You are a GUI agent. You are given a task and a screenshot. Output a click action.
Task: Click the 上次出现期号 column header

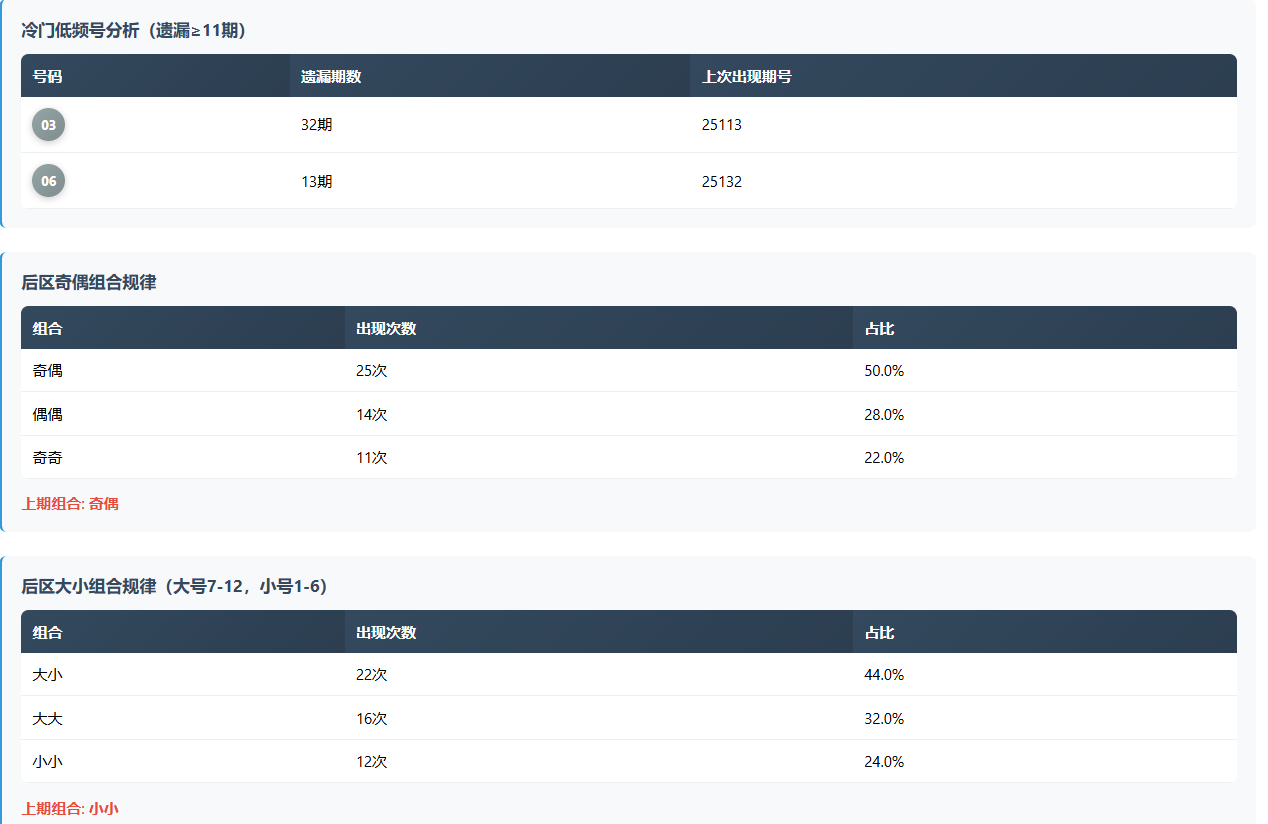(747, 76)
